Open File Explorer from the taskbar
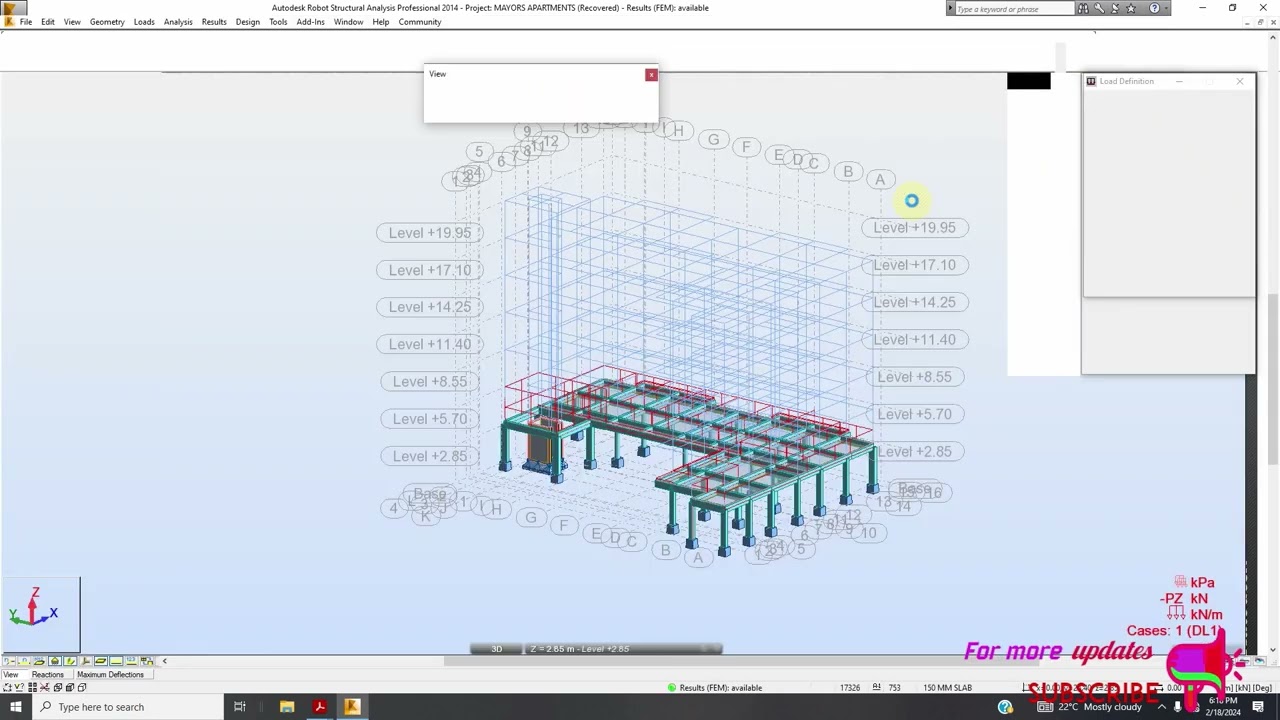This screenshot has height=720, width=1280. 287,707
